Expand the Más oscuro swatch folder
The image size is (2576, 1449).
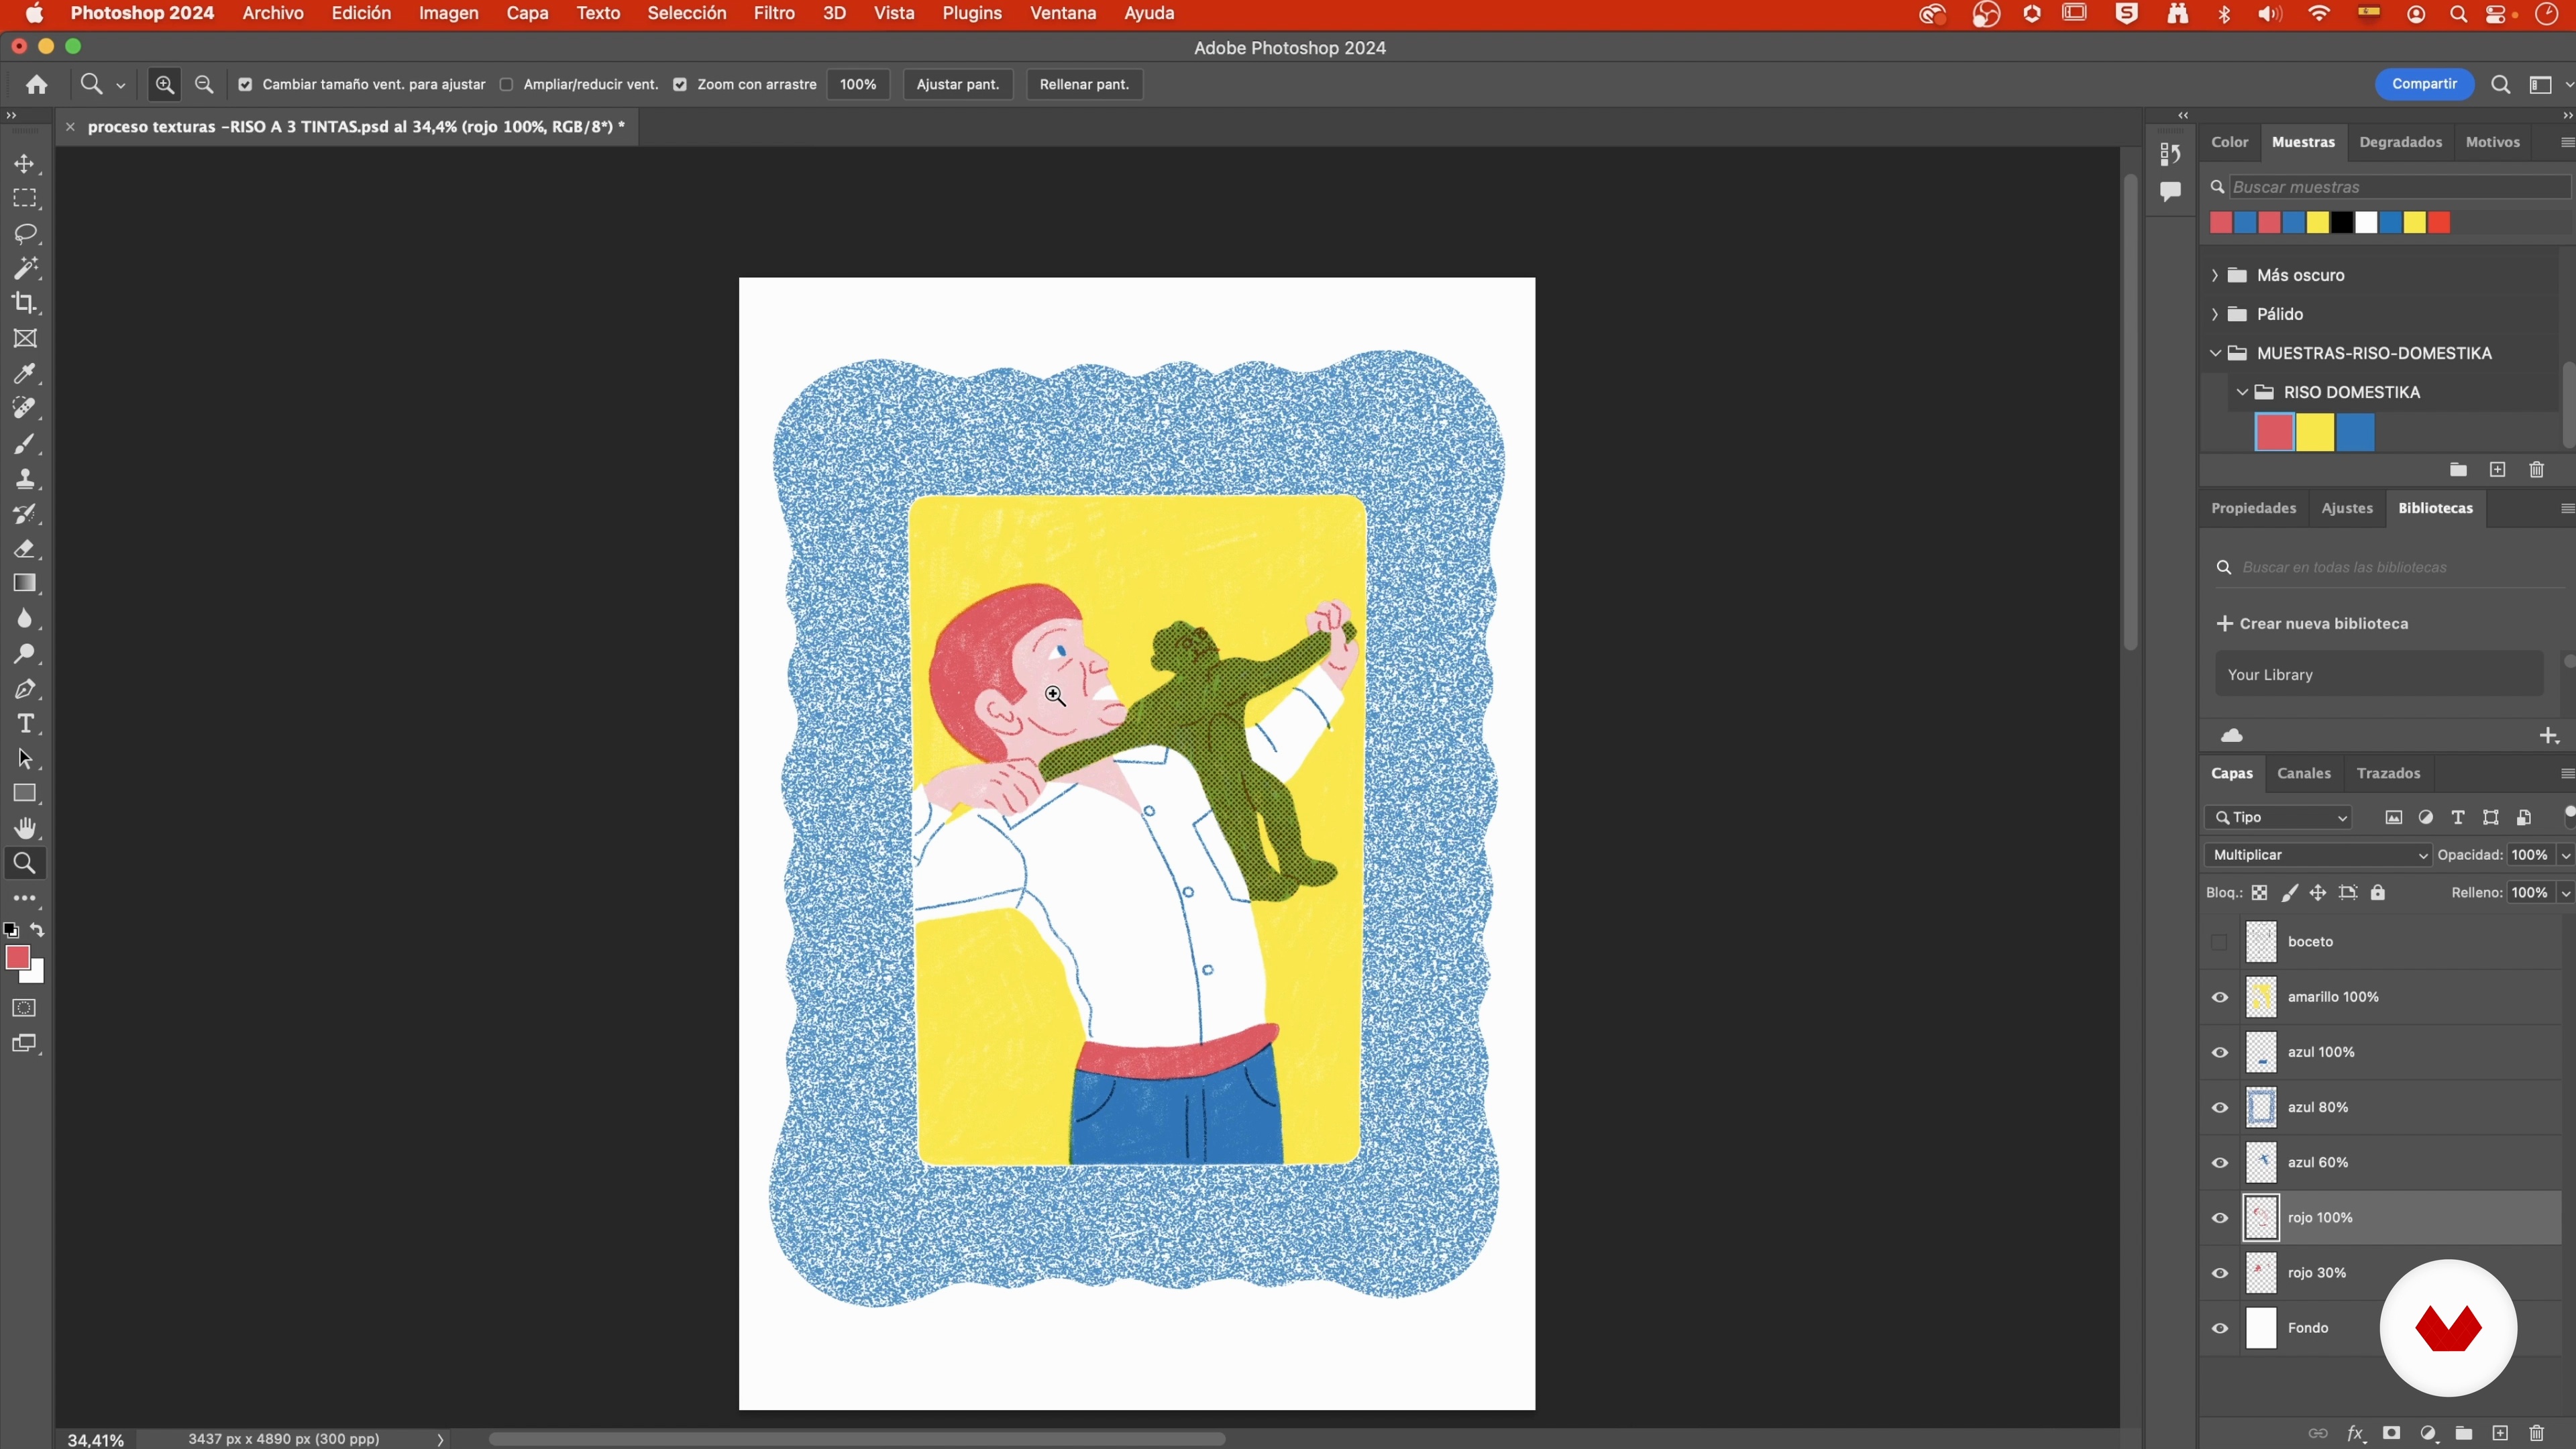(2215, 275)
